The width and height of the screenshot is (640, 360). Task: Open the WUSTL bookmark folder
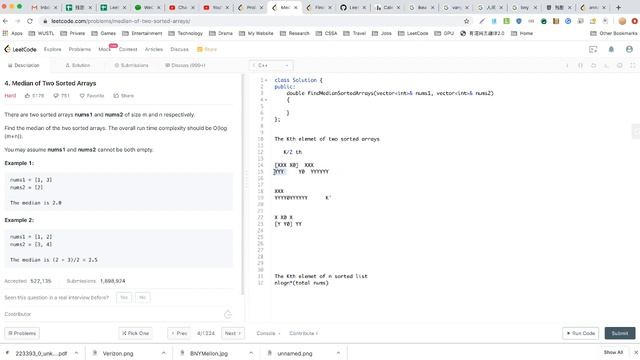point(42,33)
